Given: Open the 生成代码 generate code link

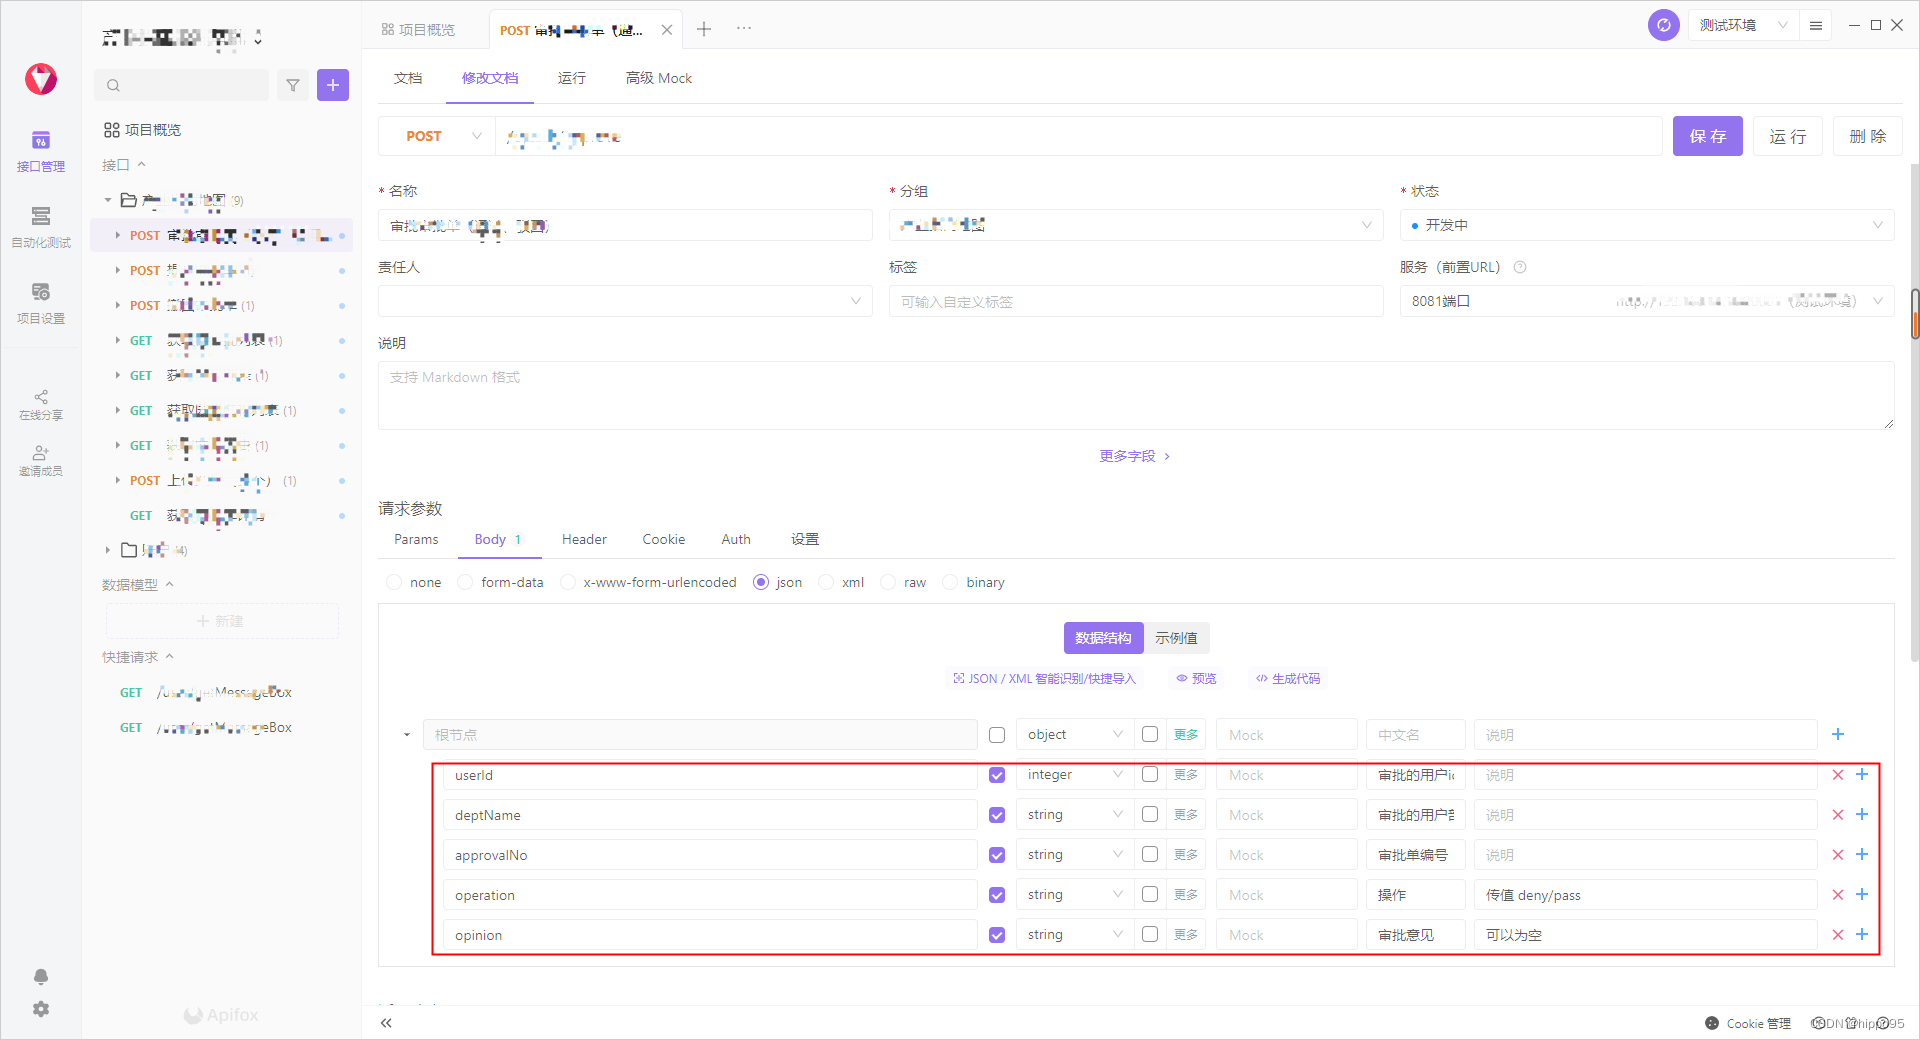Looking at the screenshot, I should (1288, 678).
